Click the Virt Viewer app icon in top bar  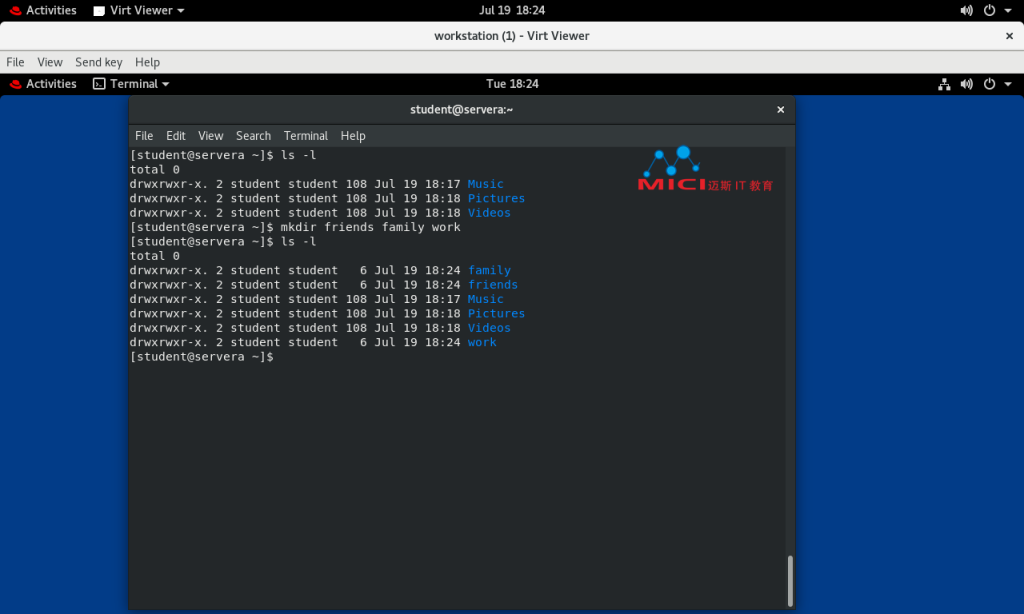(x=99, y=10)
